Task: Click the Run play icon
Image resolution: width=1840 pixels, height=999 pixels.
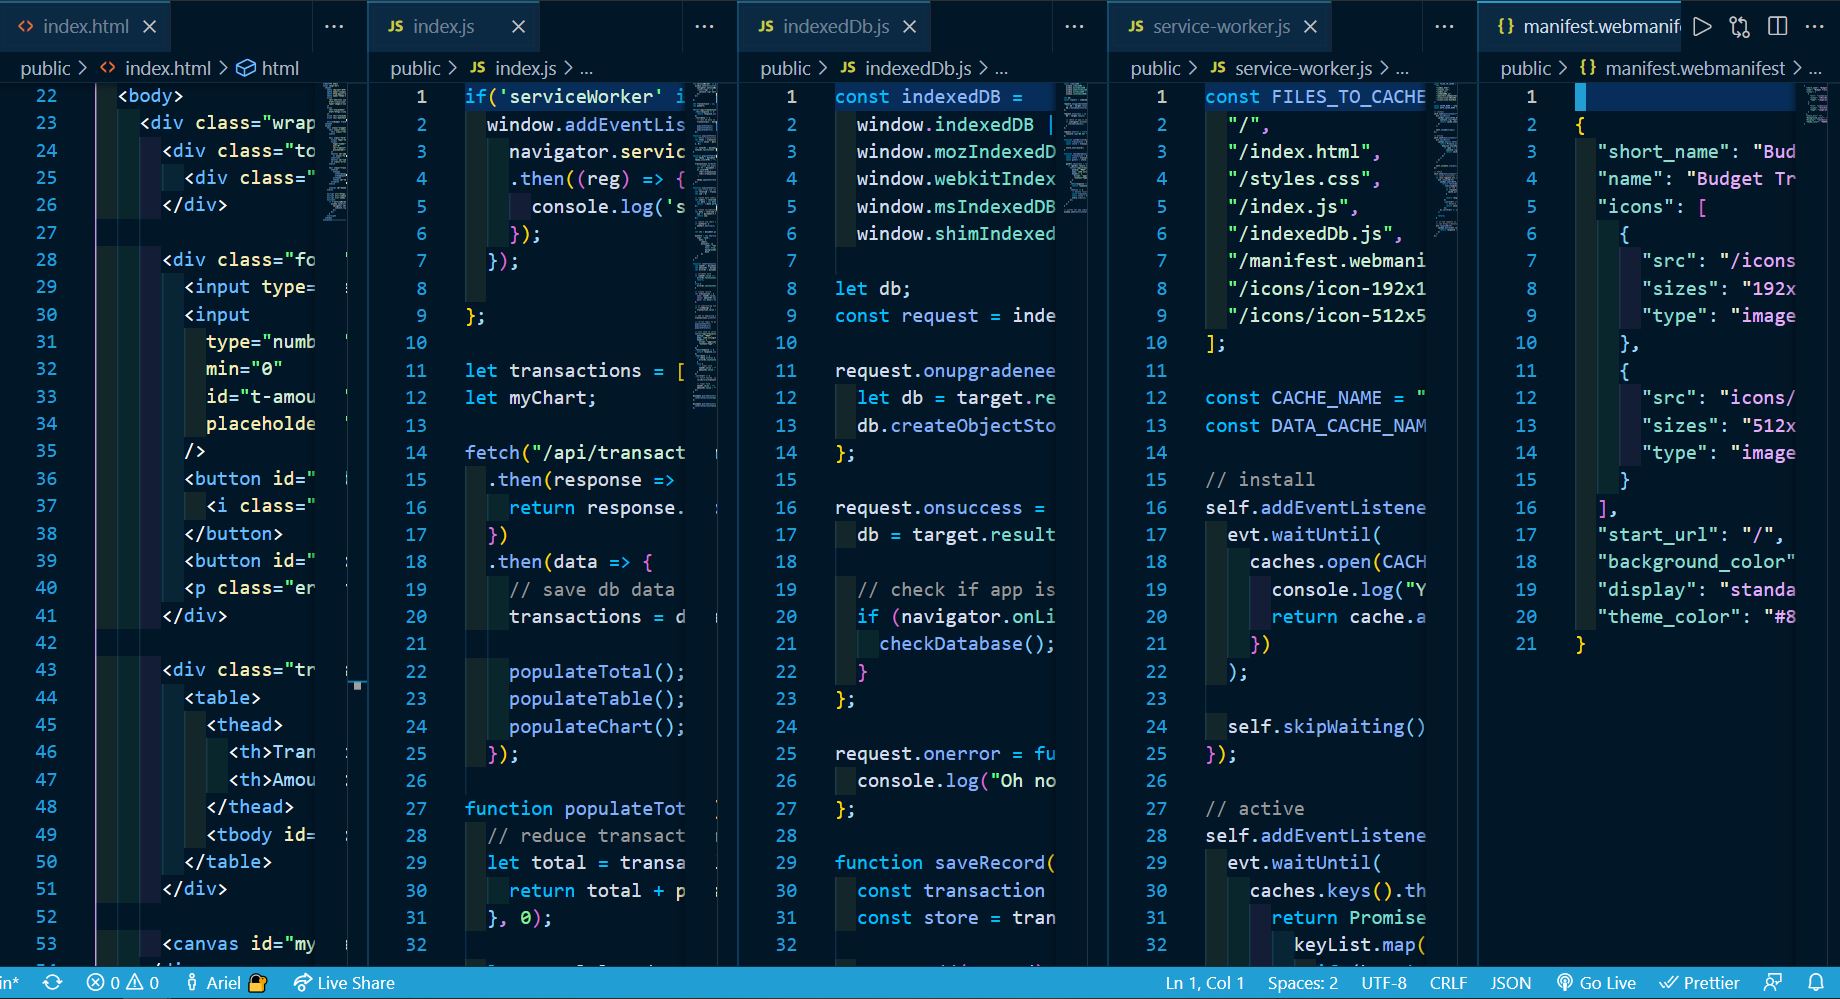Action: click(1702, 27)
